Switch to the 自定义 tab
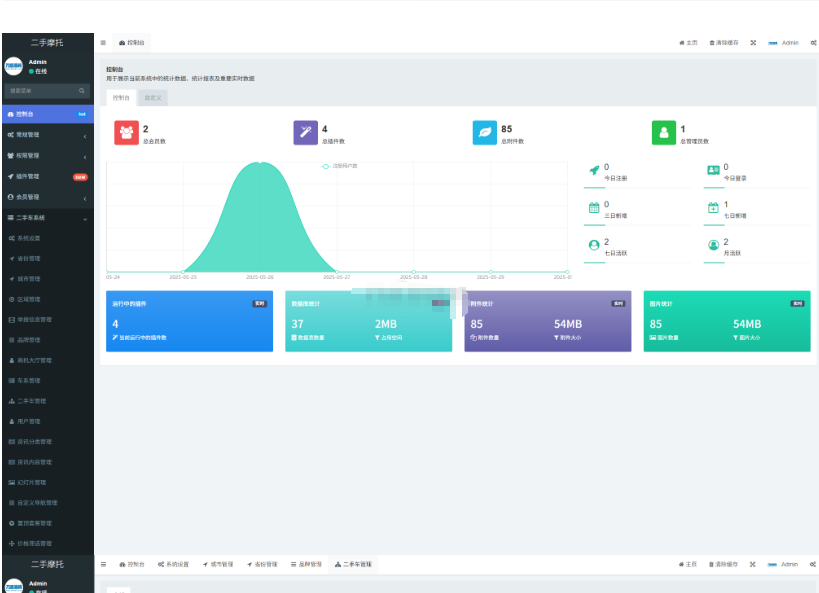This screenshot has width=819, height=593. click(153, 98)
